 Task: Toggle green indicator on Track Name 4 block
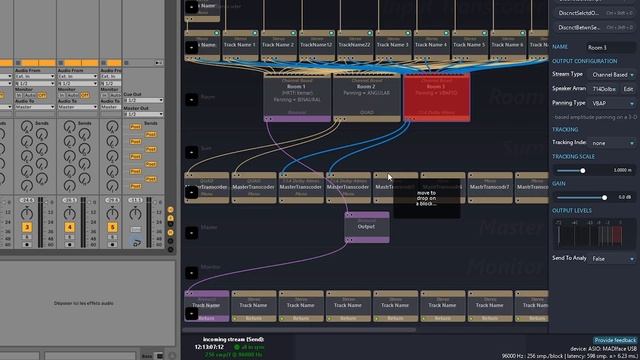tap(446, 33)
